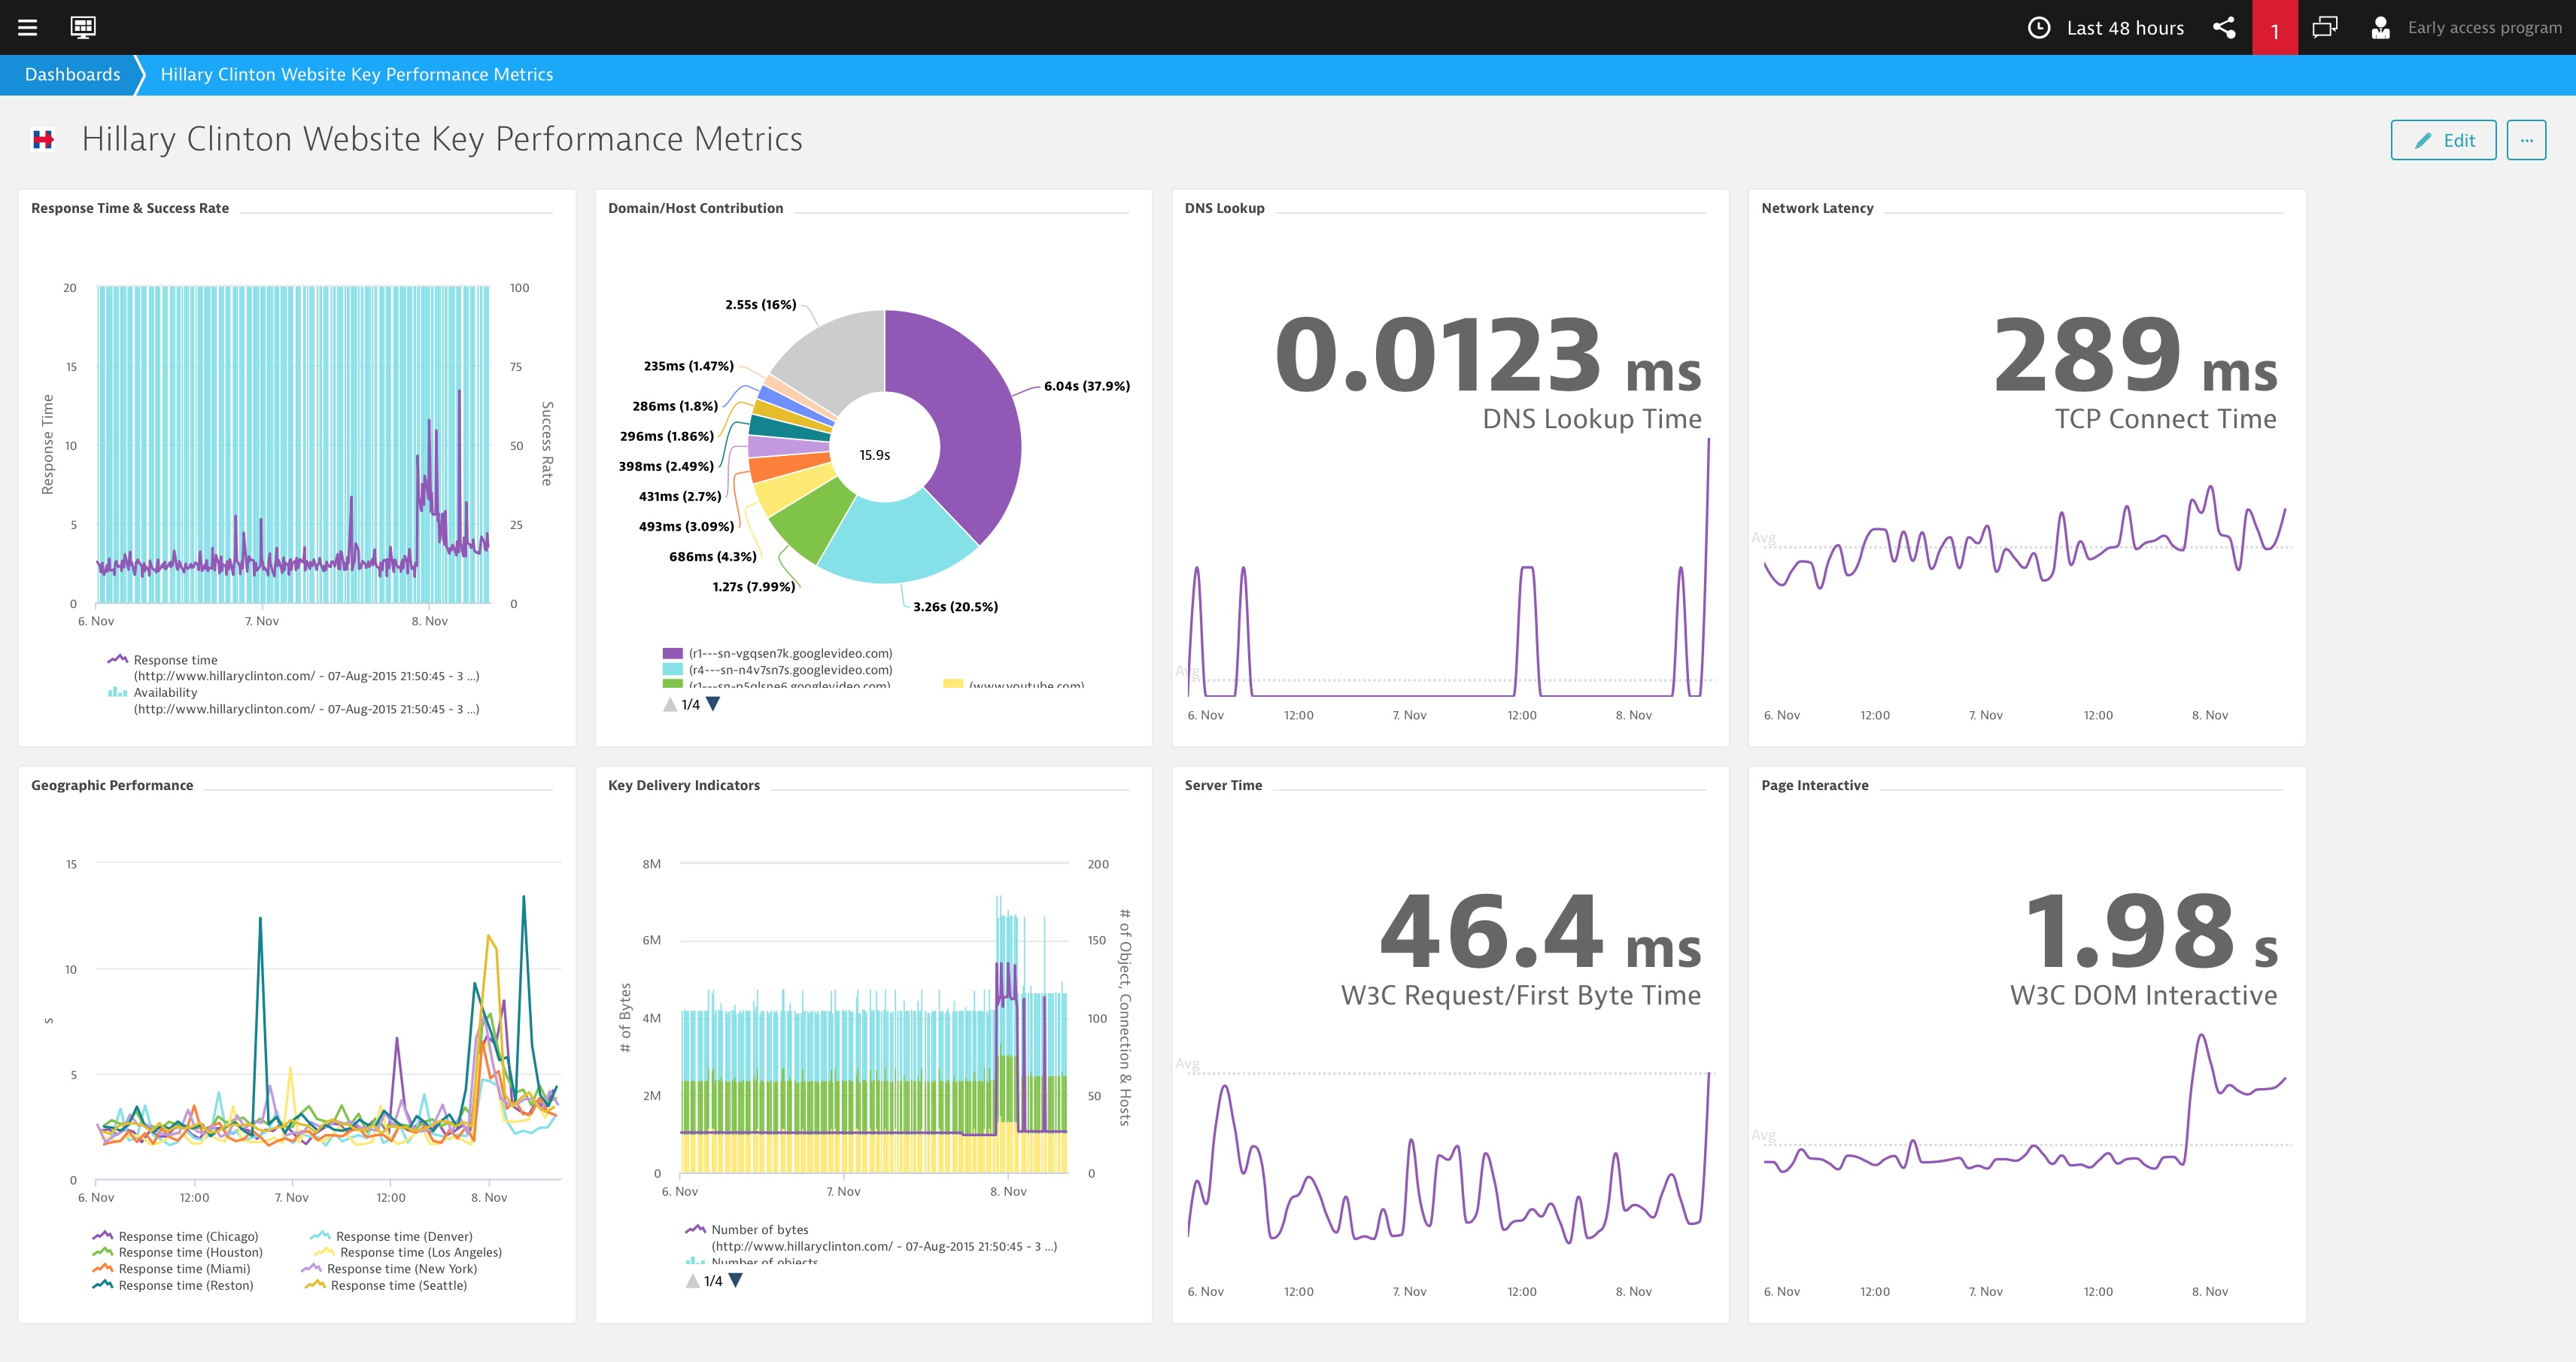
Task: Toggle Response time (Los Angeles) legend entry
Action: pos(408,1253)
